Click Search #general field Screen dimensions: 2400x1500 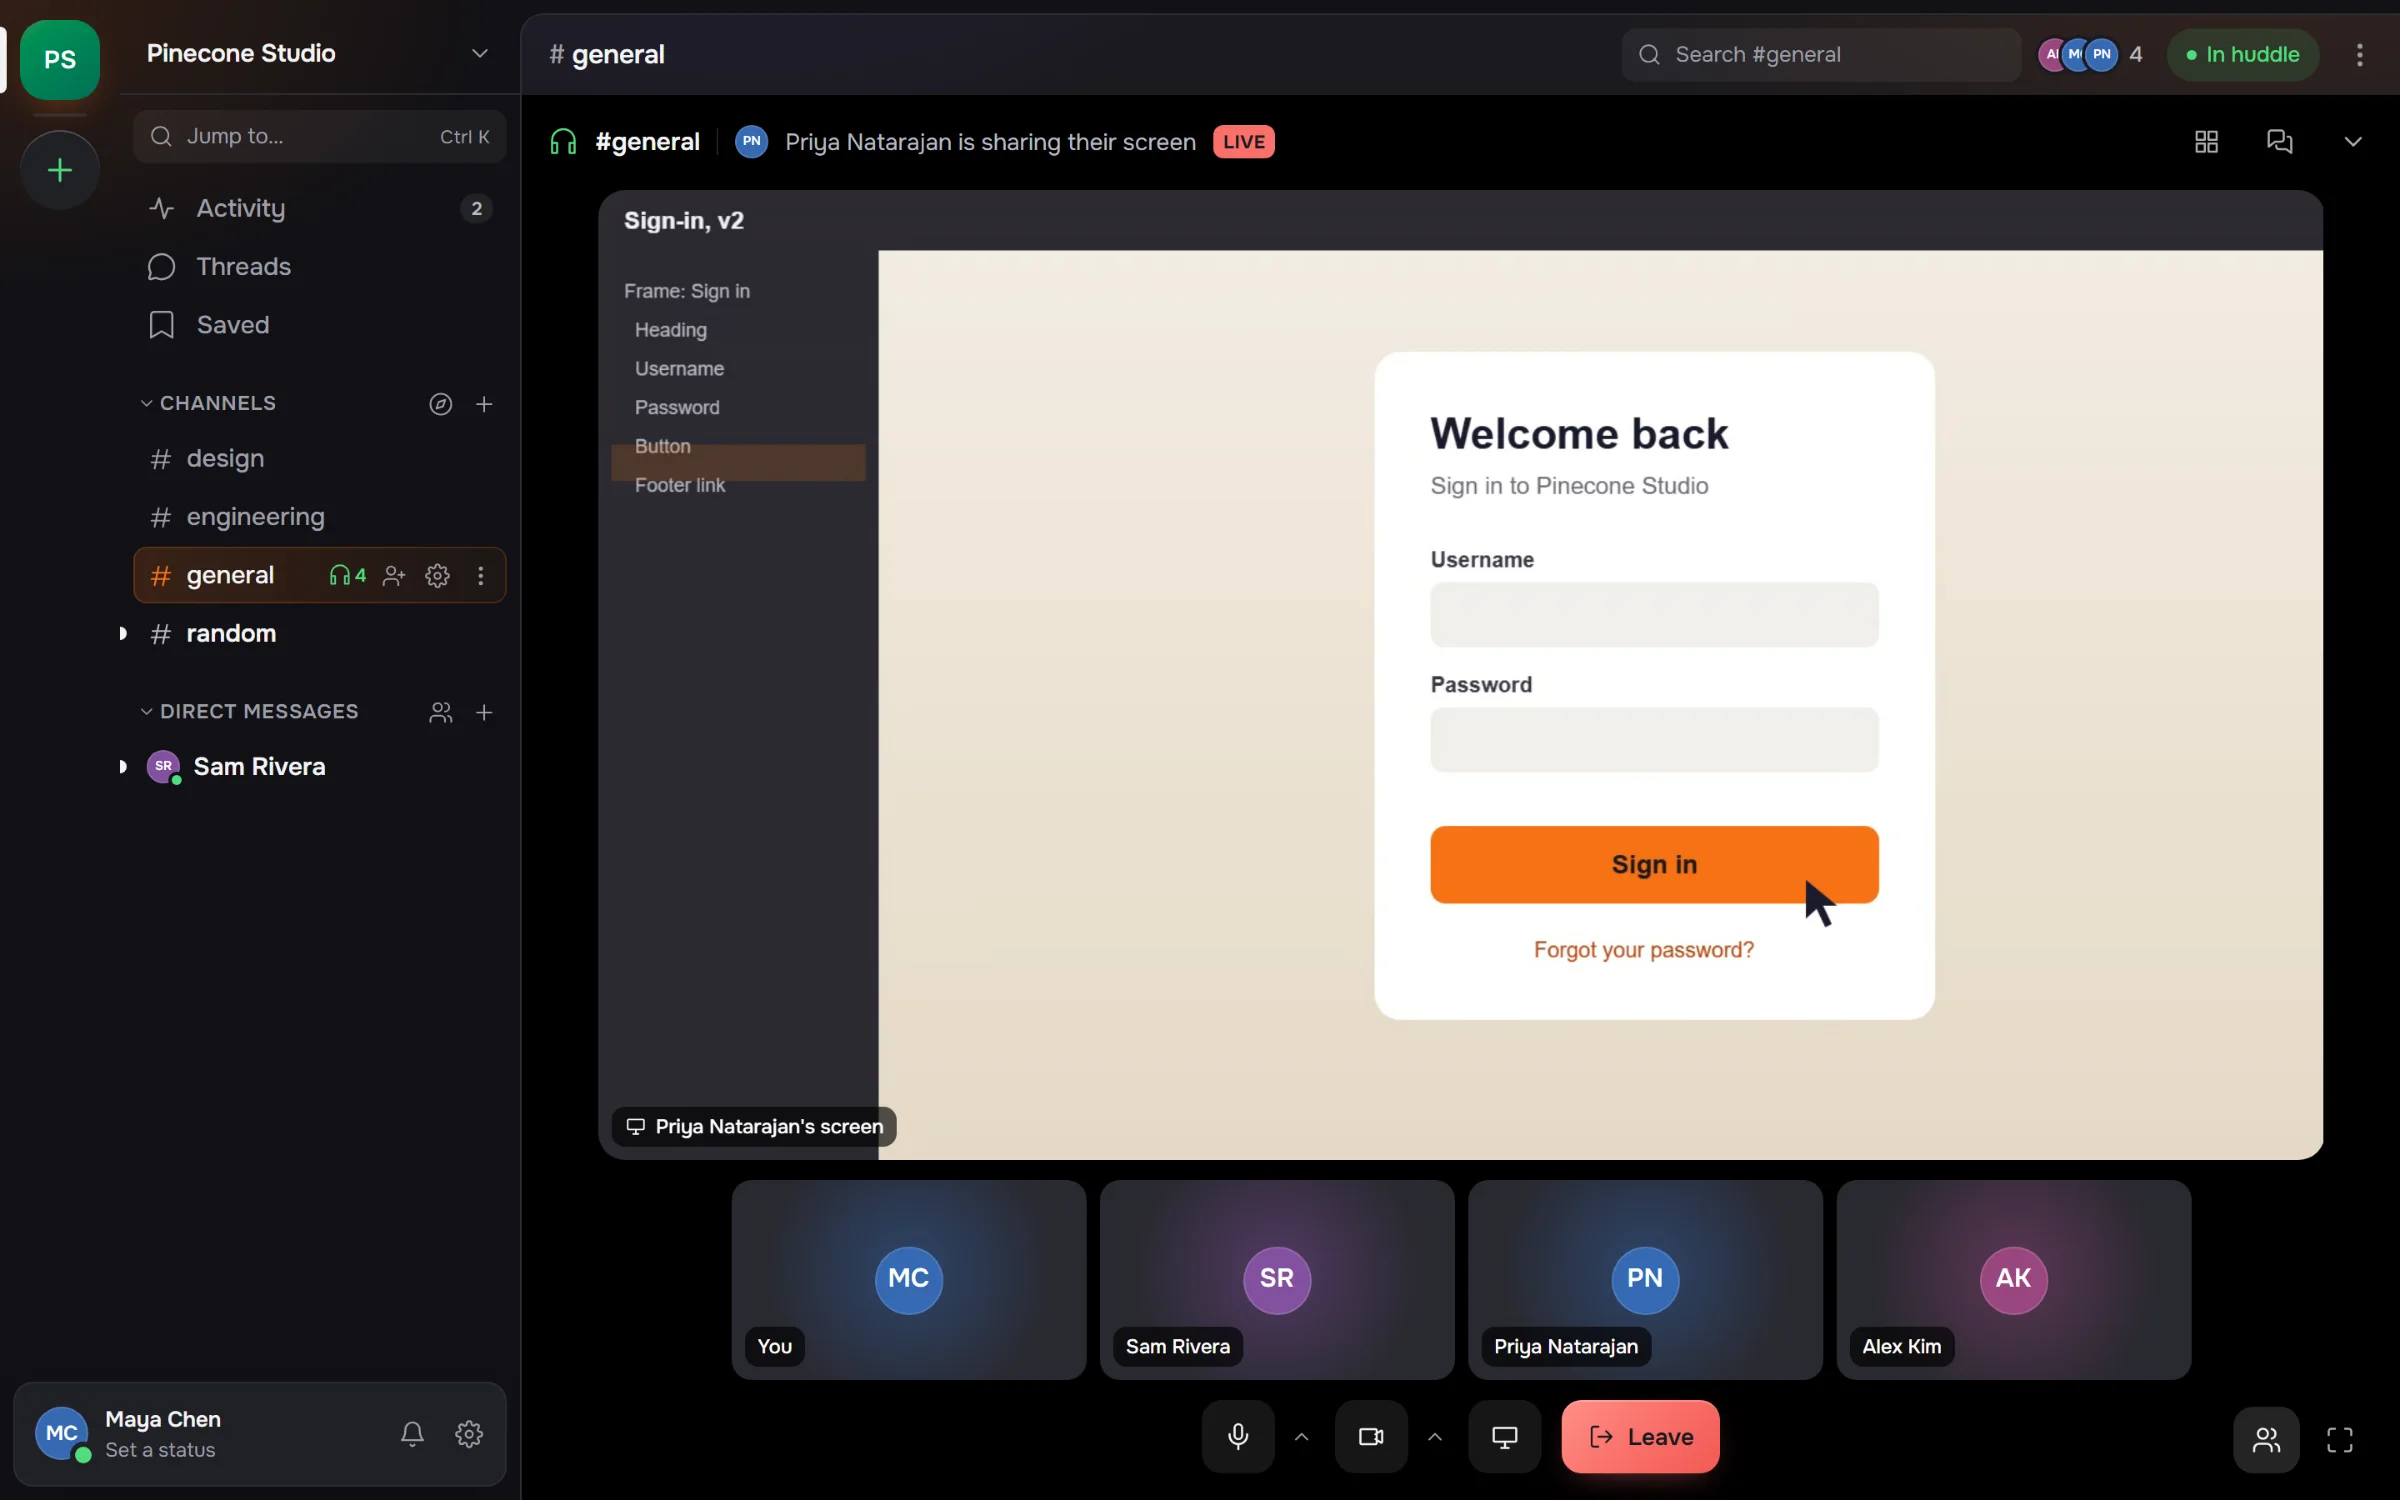click(1820, 55)
